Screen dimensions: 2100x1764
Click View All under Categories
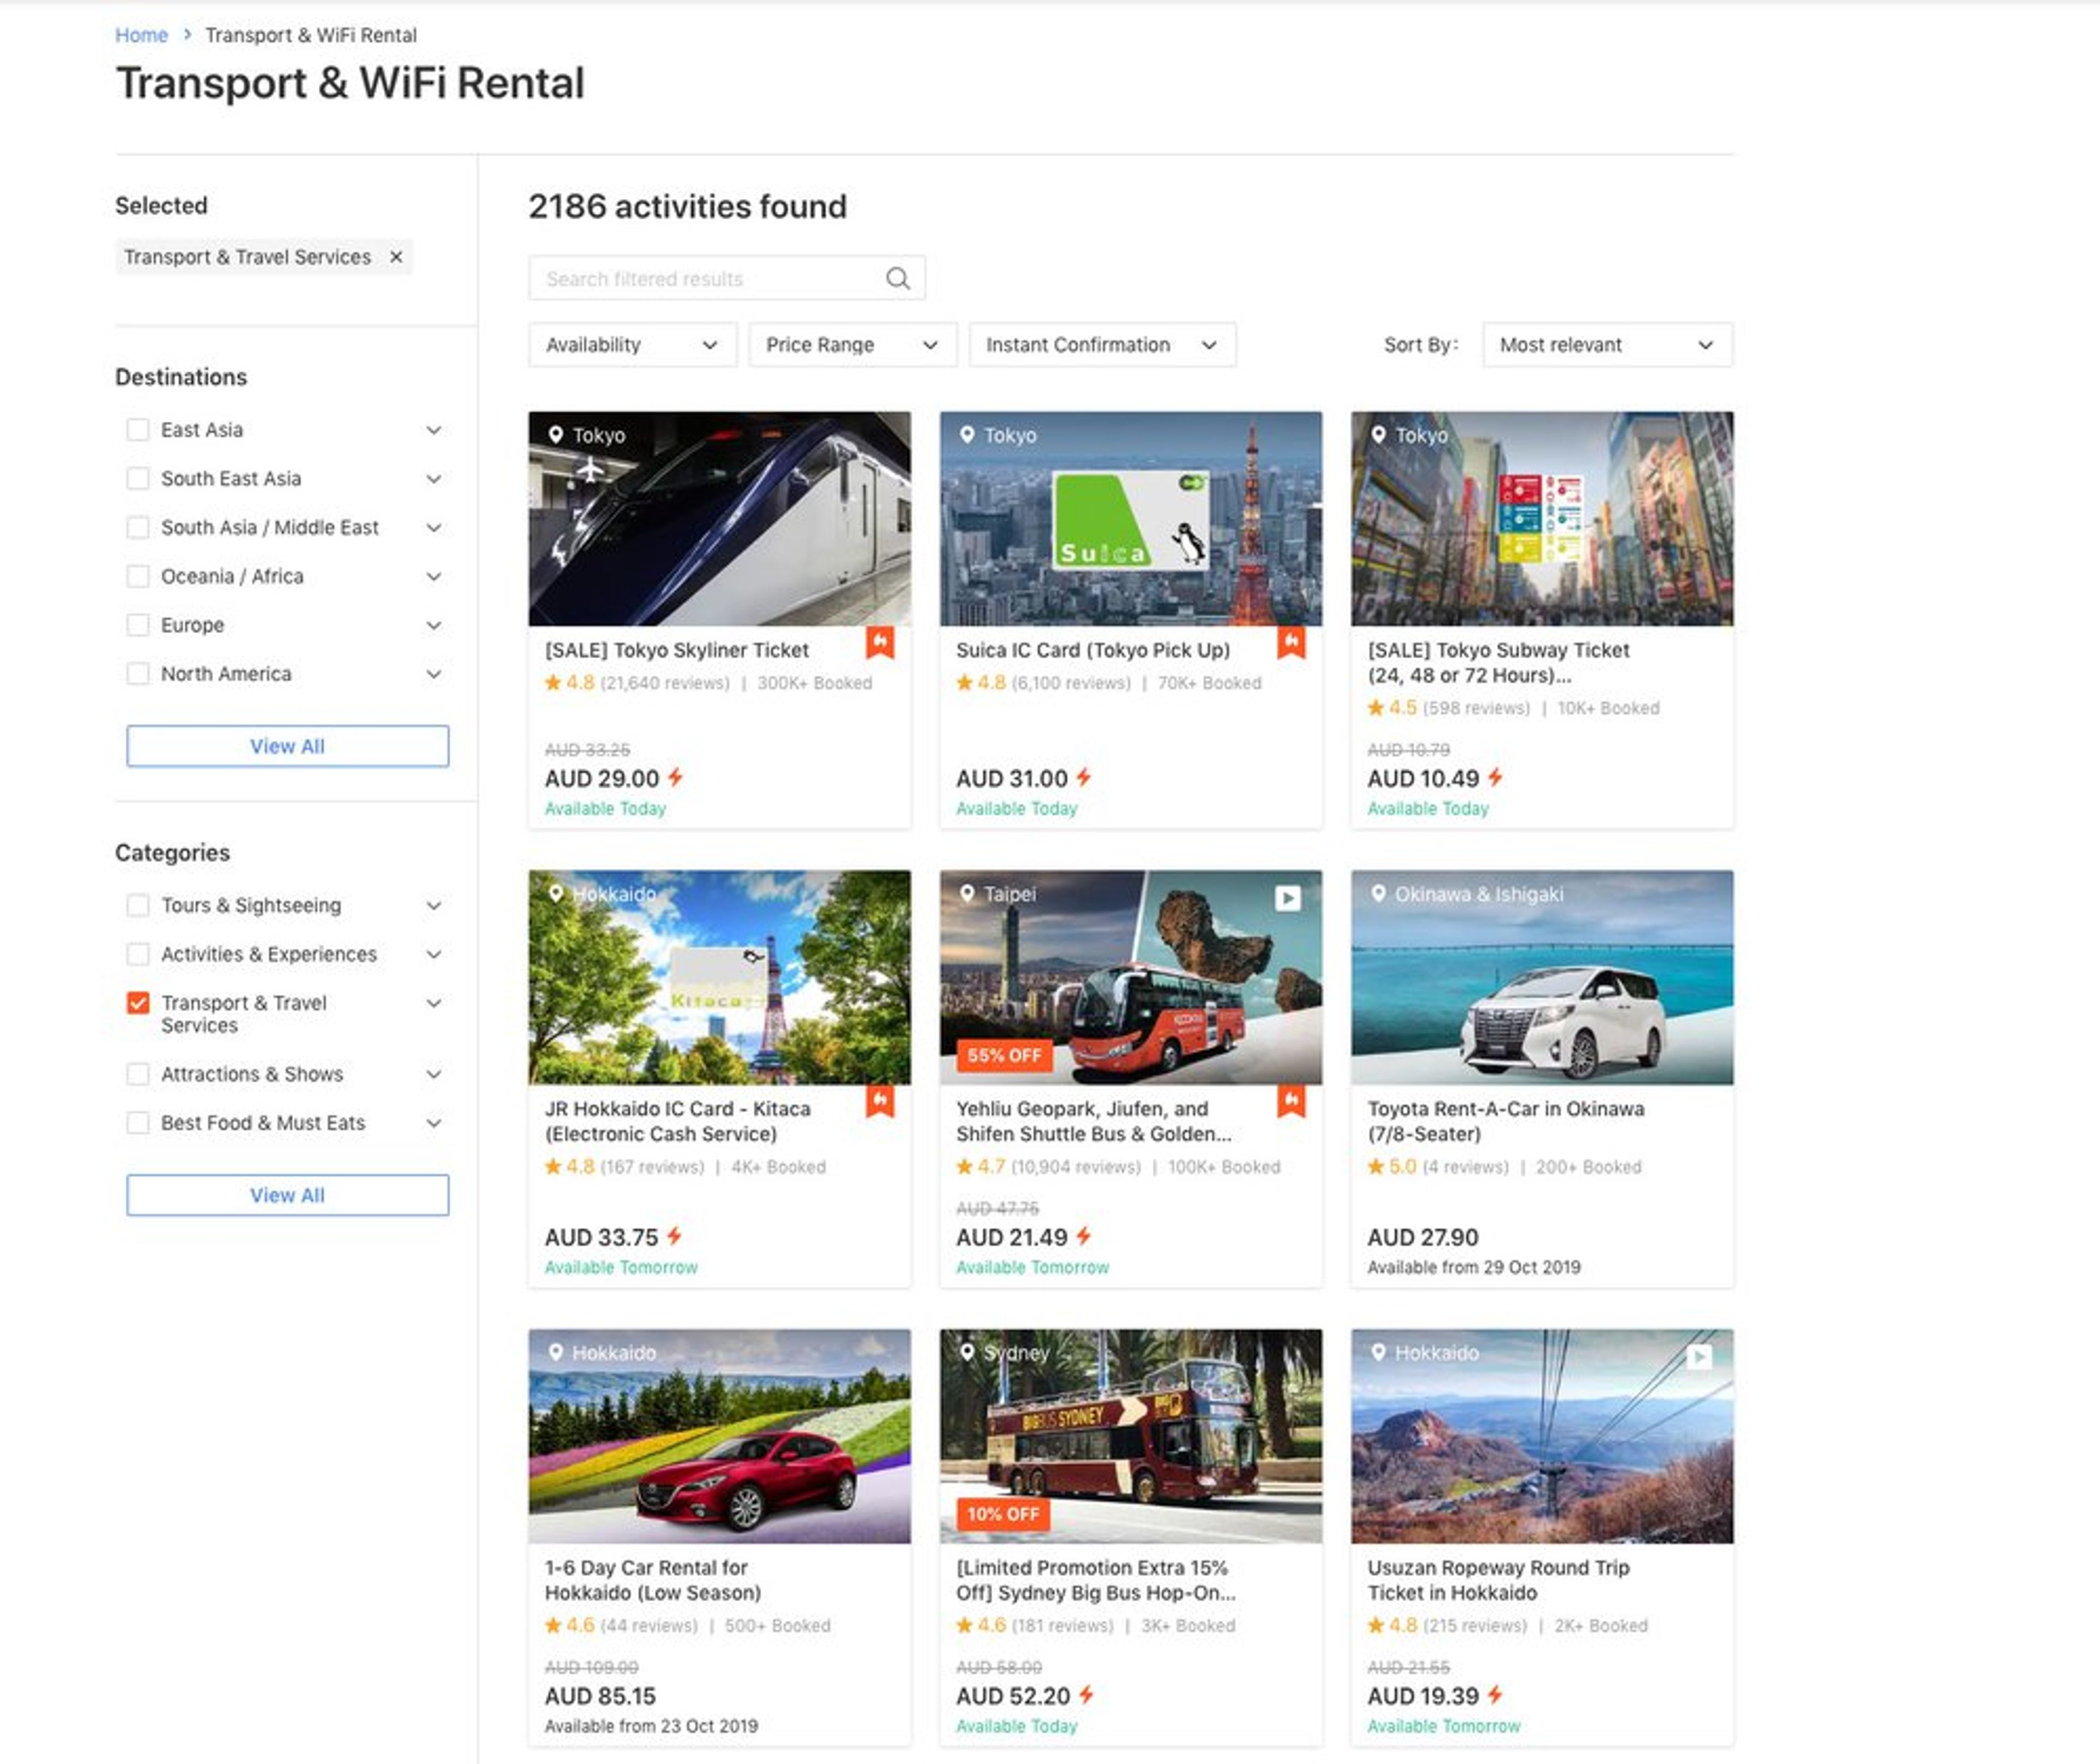287,1195
